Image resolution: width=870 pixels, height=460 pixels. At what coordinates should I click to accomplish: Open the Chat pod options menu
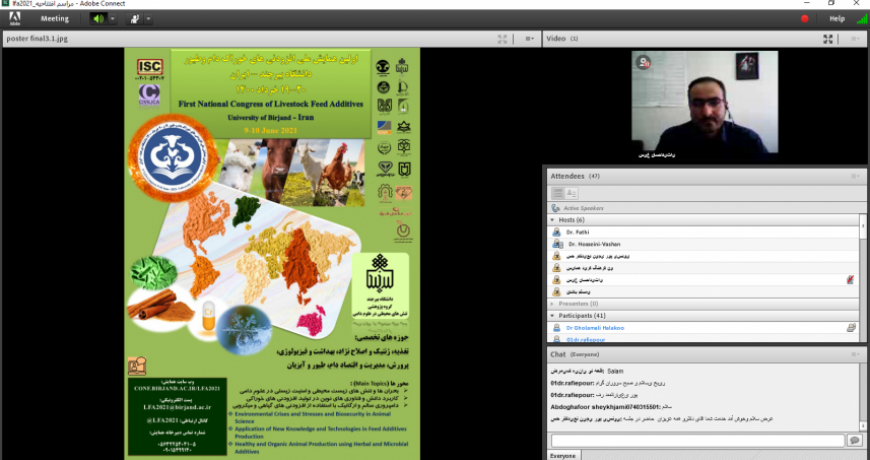[856, 354]
